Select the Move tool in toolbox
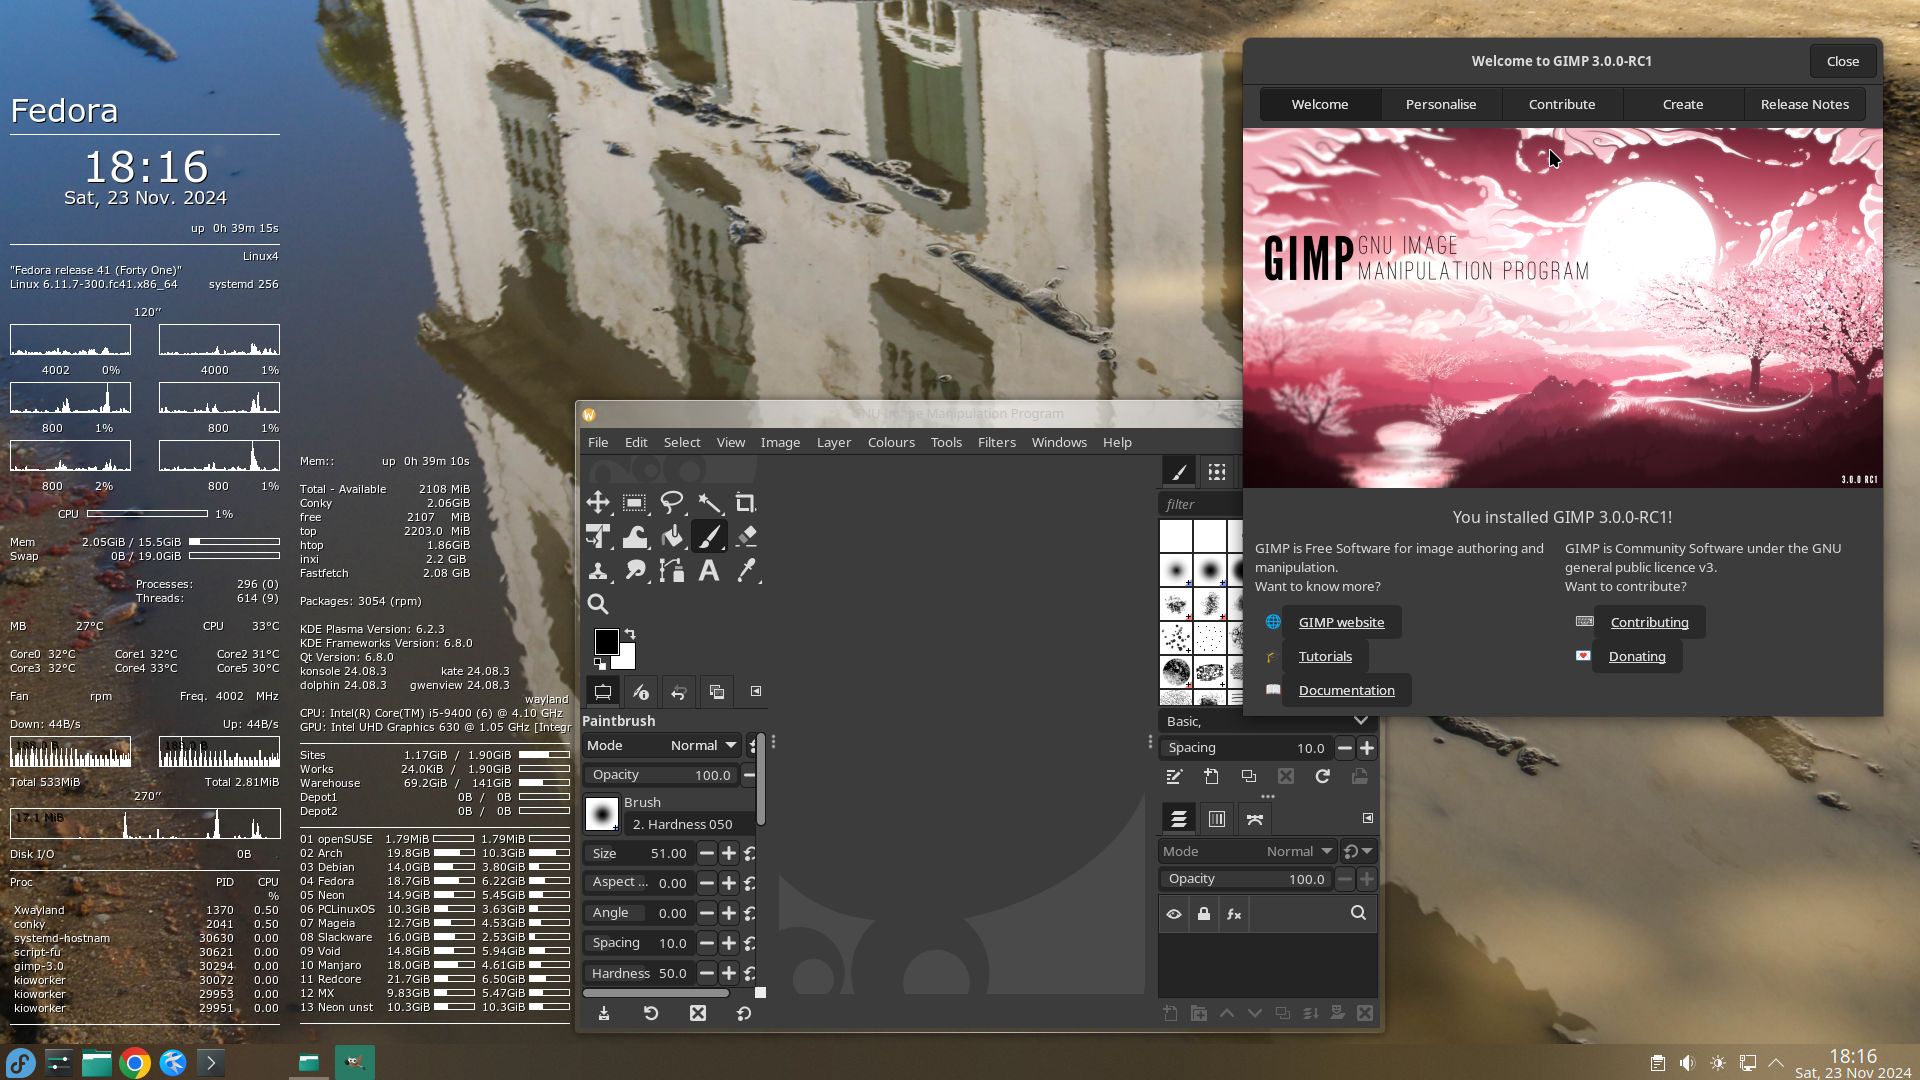The image size is (1920, 1080). (598, 503)
